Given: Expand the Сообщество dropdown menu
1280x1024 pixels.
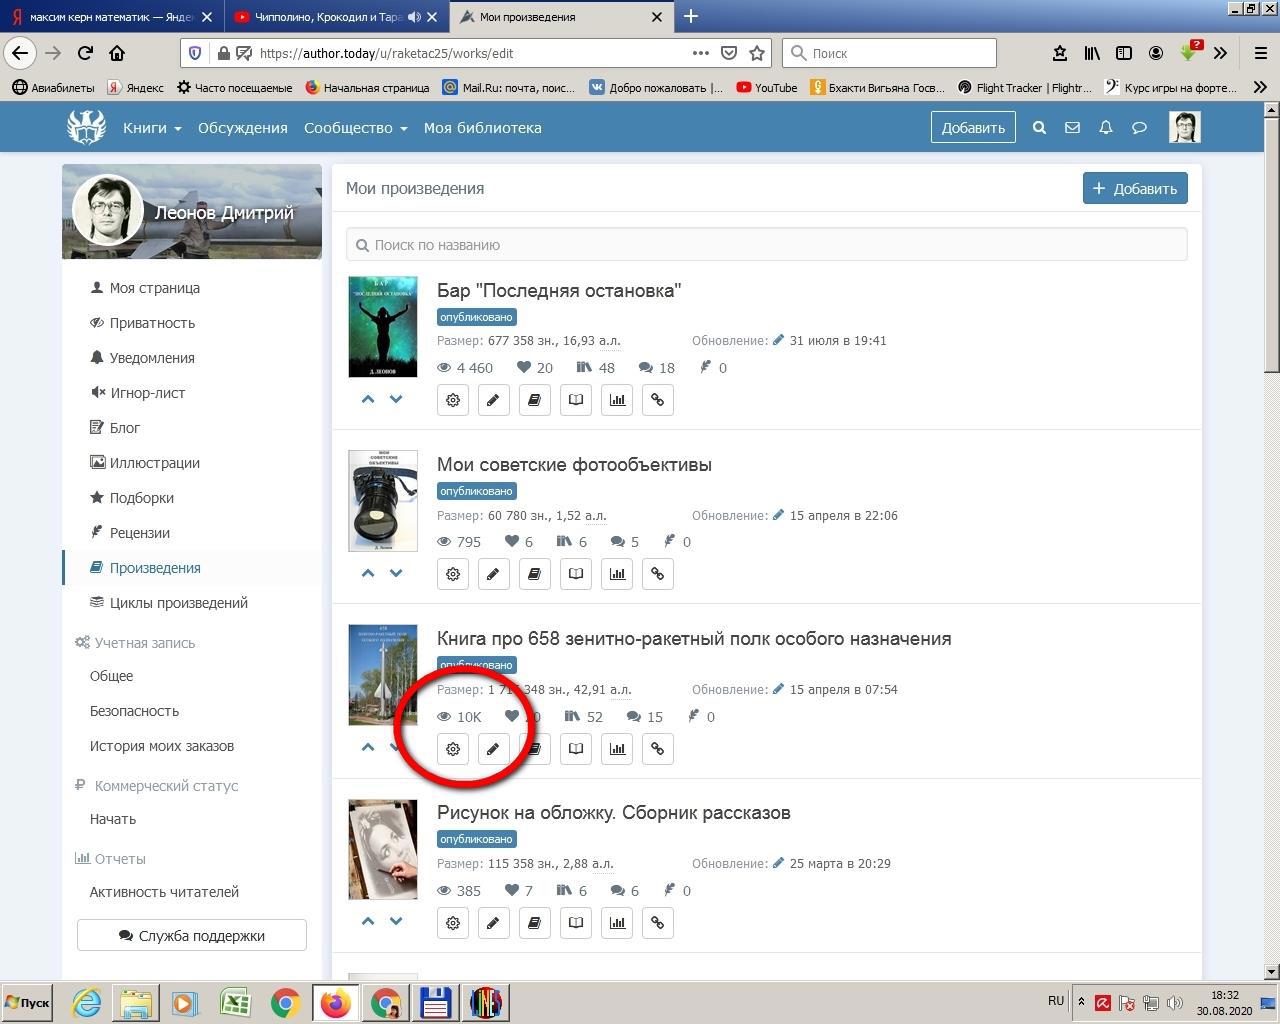Looking at the screenshot, I should click(355, 128).
